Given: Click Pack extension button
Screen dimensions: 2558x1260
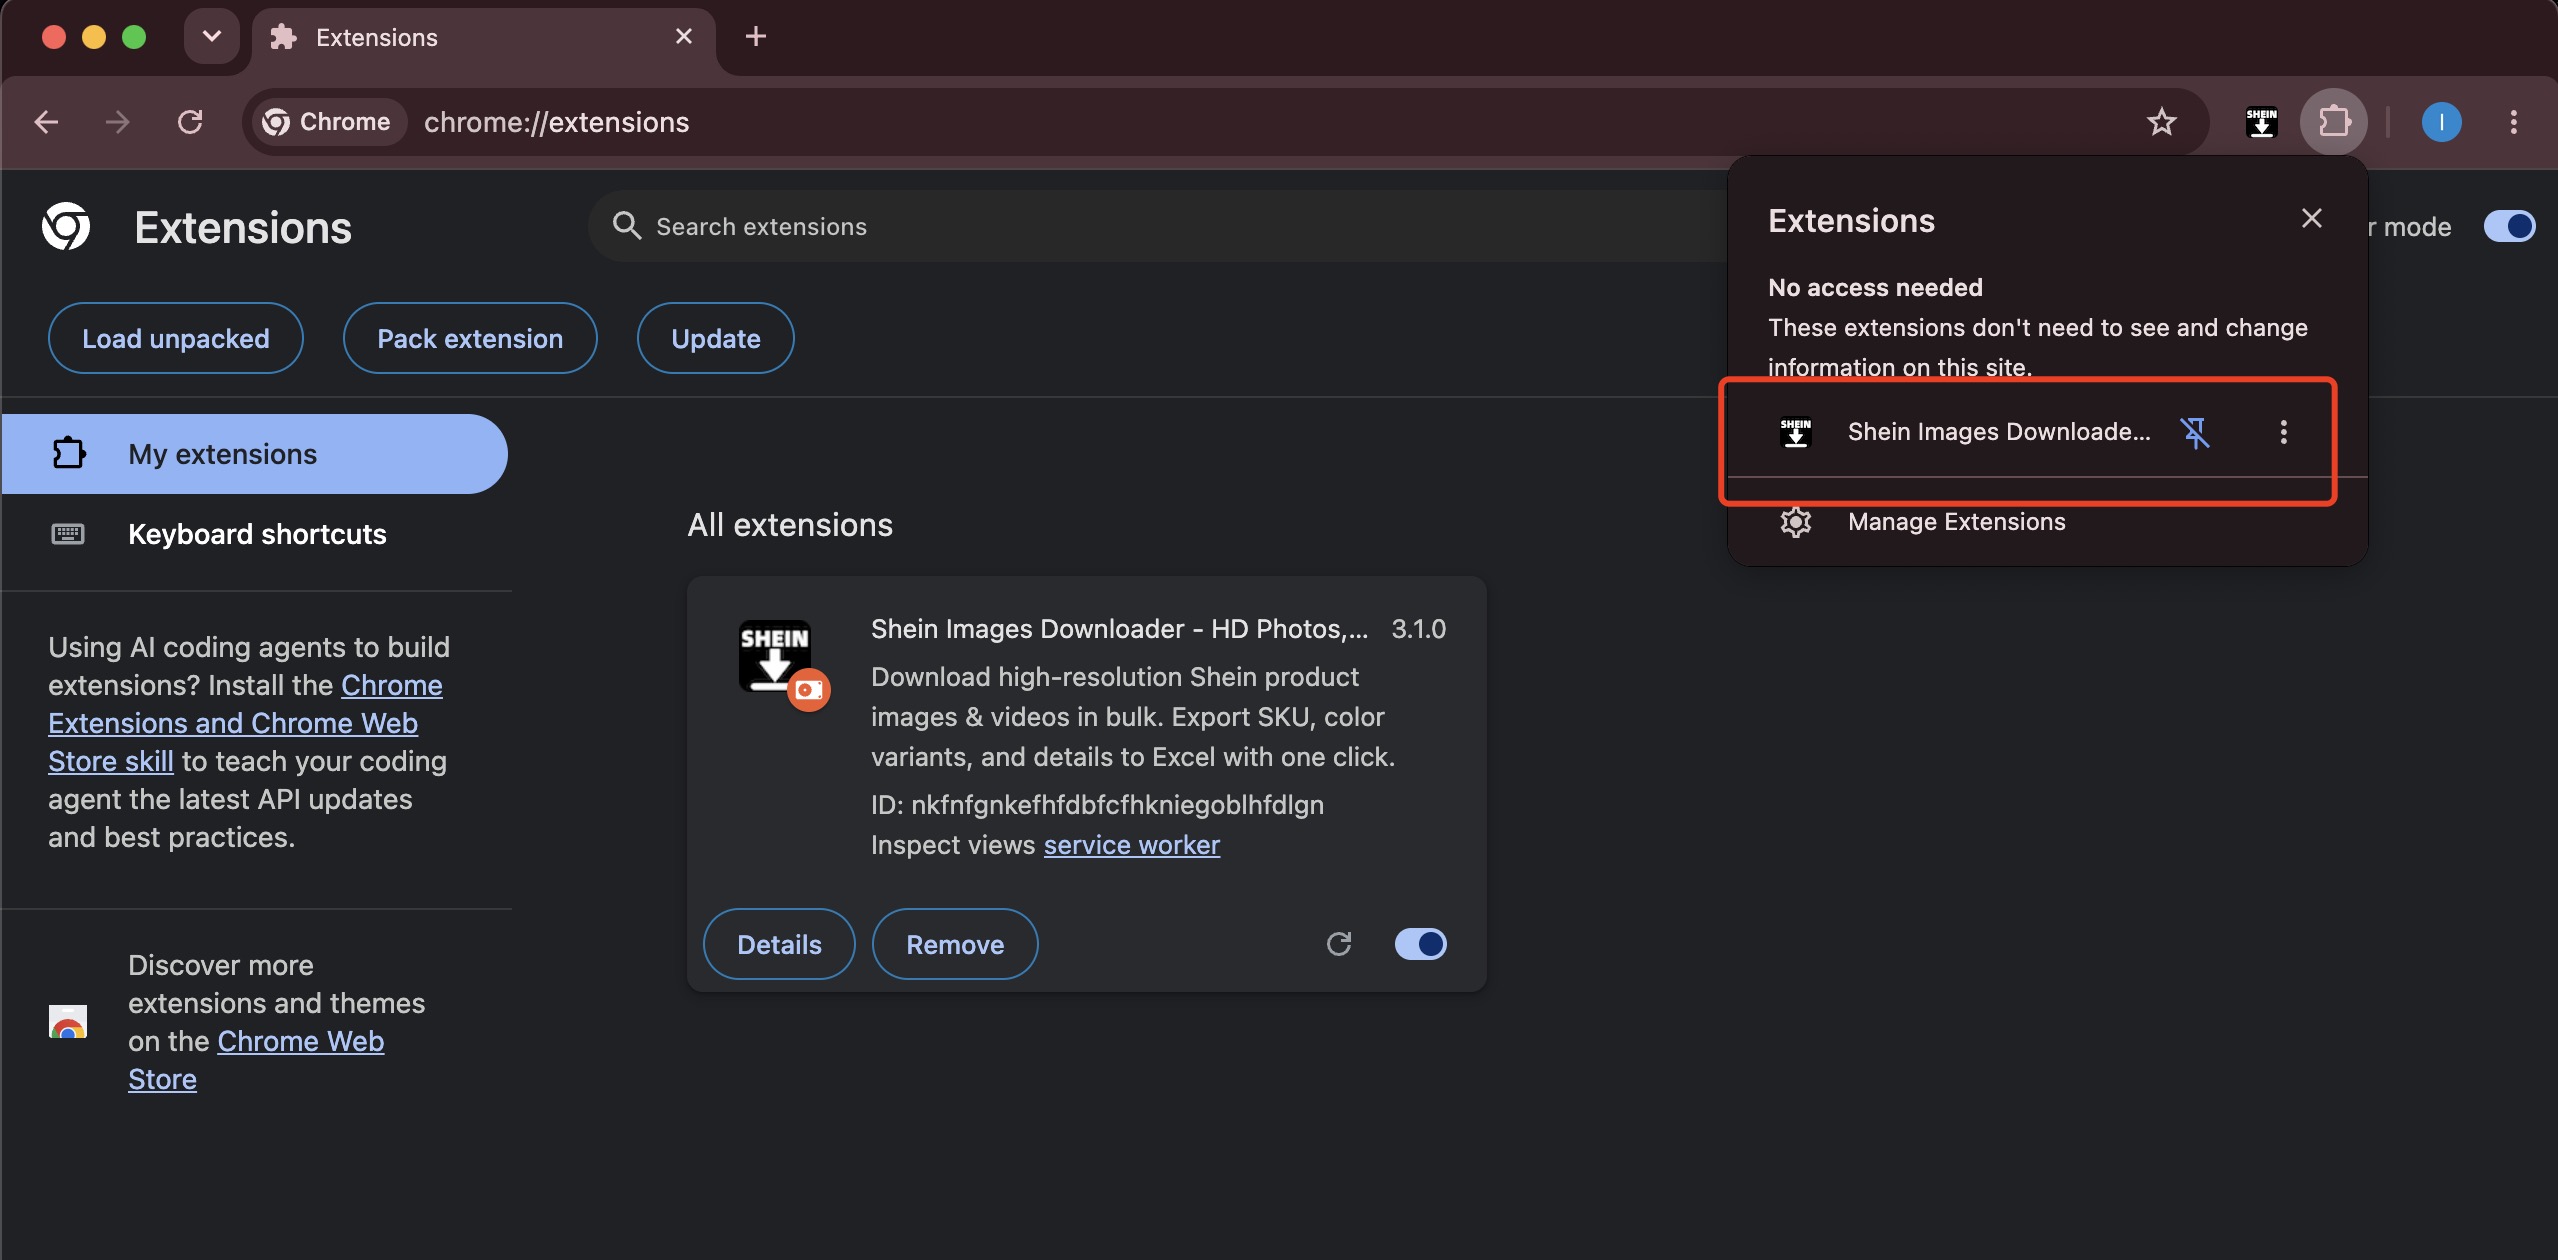Looking at the screenshot, I should [470, 338].
